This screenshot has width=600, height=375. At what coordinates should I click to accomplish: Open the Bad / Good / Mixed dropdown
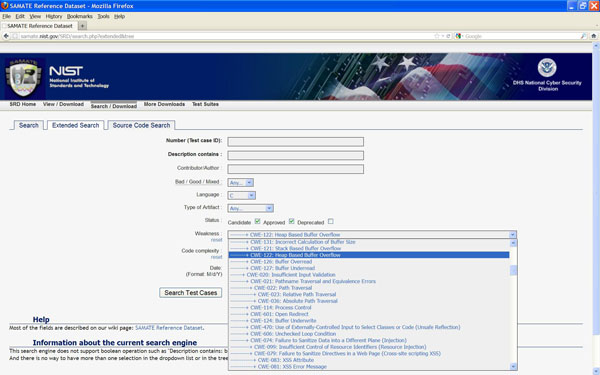click(x=241, y=183)
